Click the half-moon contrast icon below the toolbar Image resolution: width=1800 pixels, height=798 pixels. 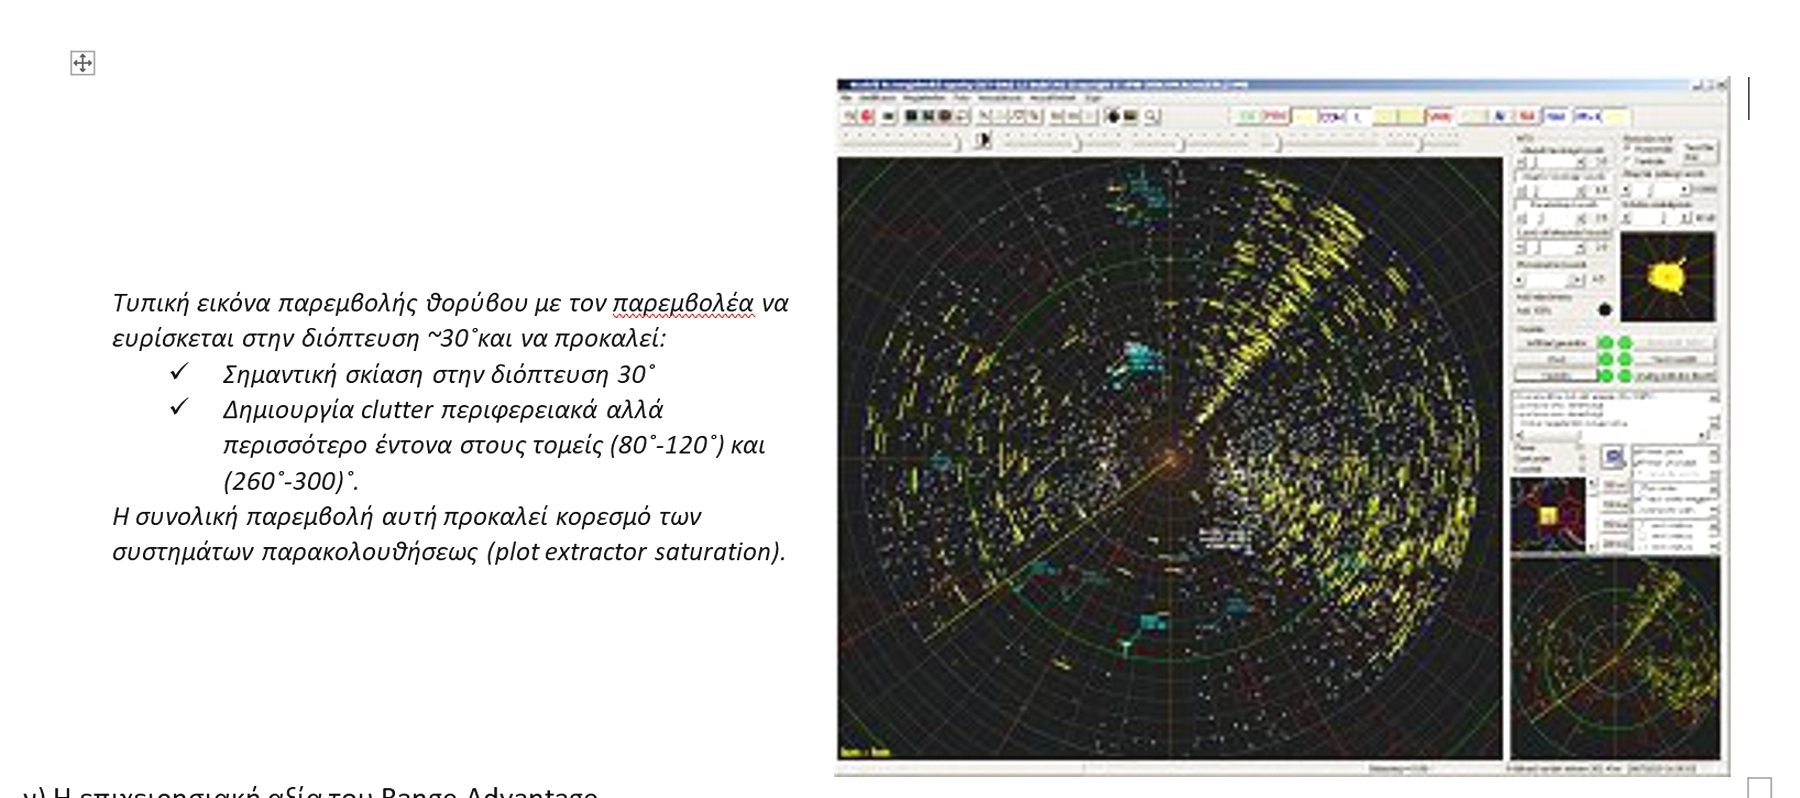983,140
